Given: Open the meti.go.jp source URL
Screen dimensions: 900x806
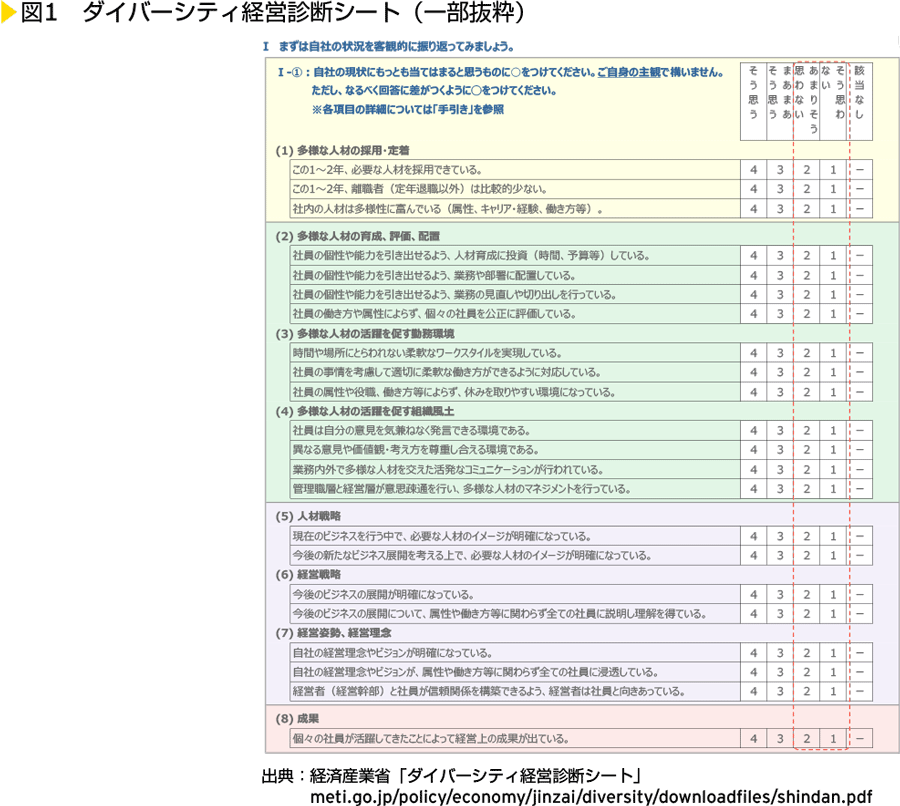Looking at the screenshot, I should [x=591, y=794].
